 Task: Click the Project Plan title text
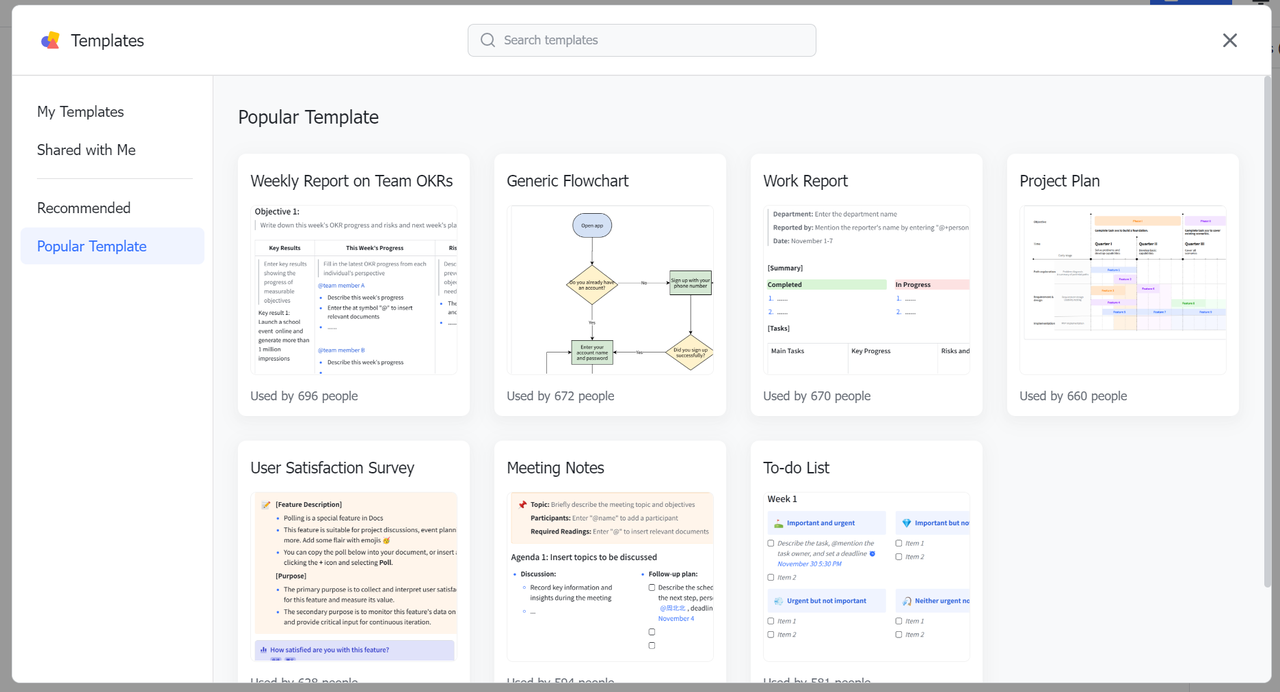point(1059,181)
